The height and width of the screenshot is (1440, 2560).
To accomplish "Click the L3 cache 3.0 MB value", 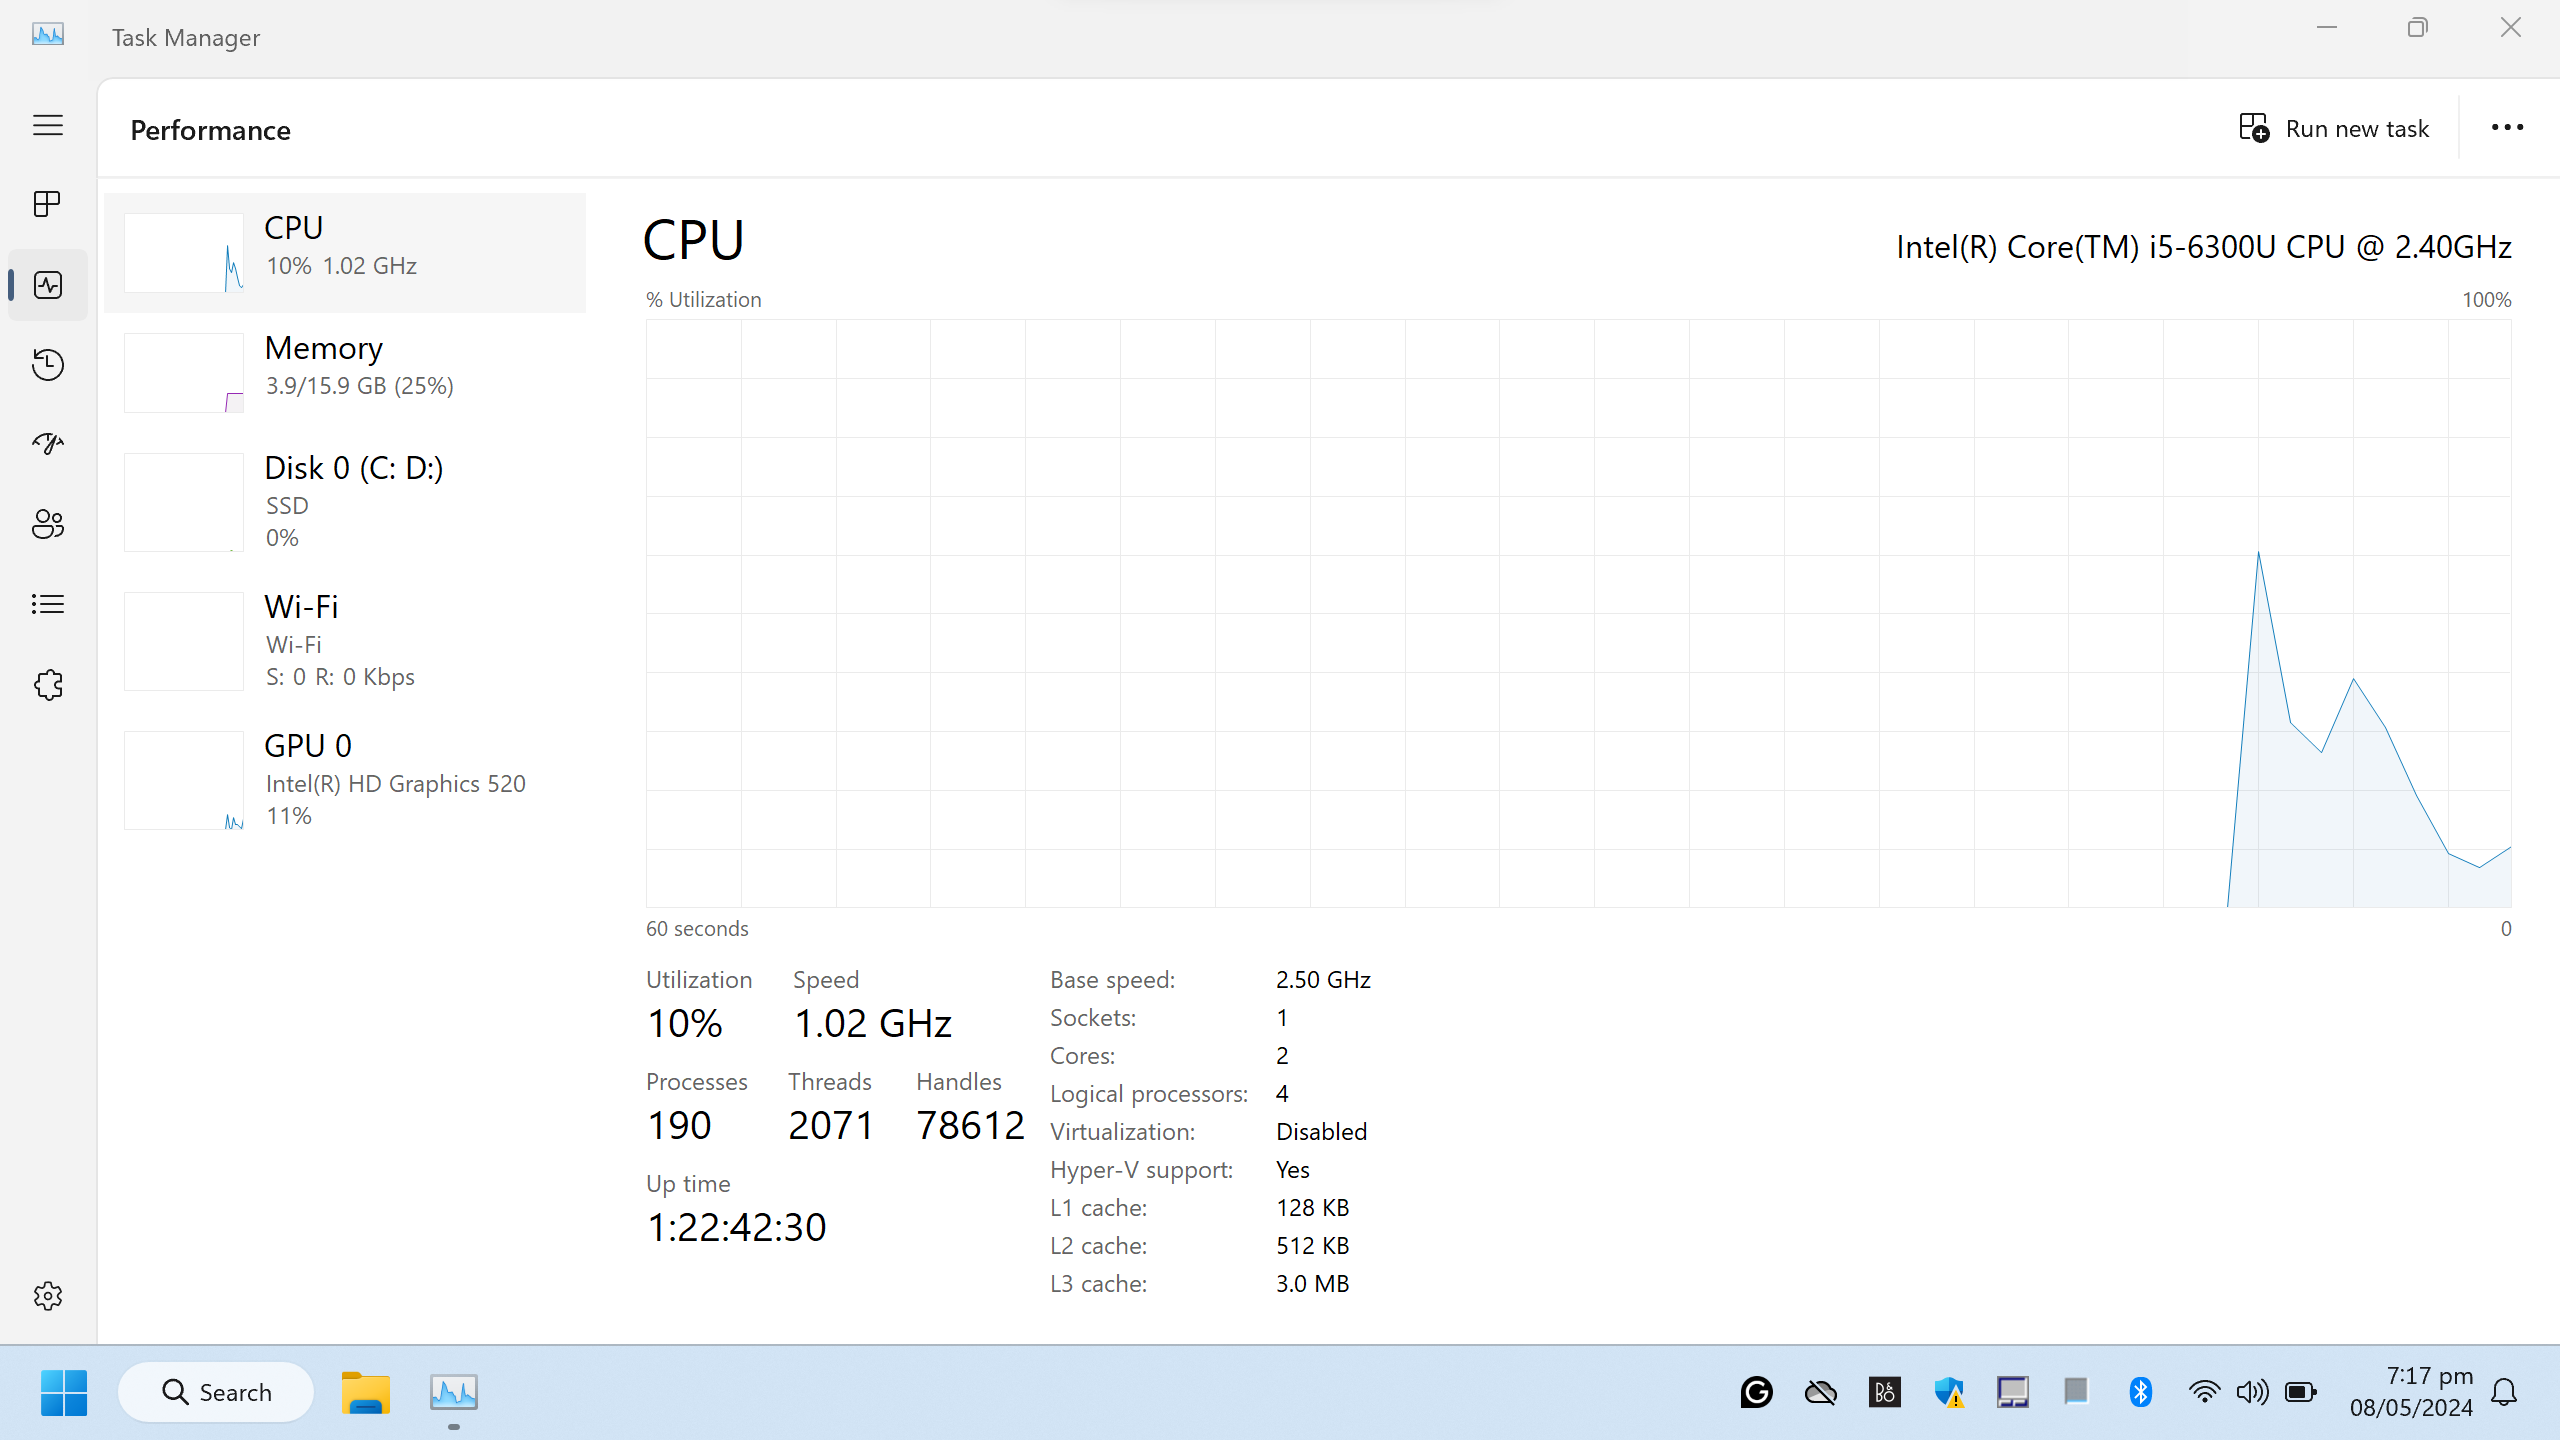I will point(1313,1284).
